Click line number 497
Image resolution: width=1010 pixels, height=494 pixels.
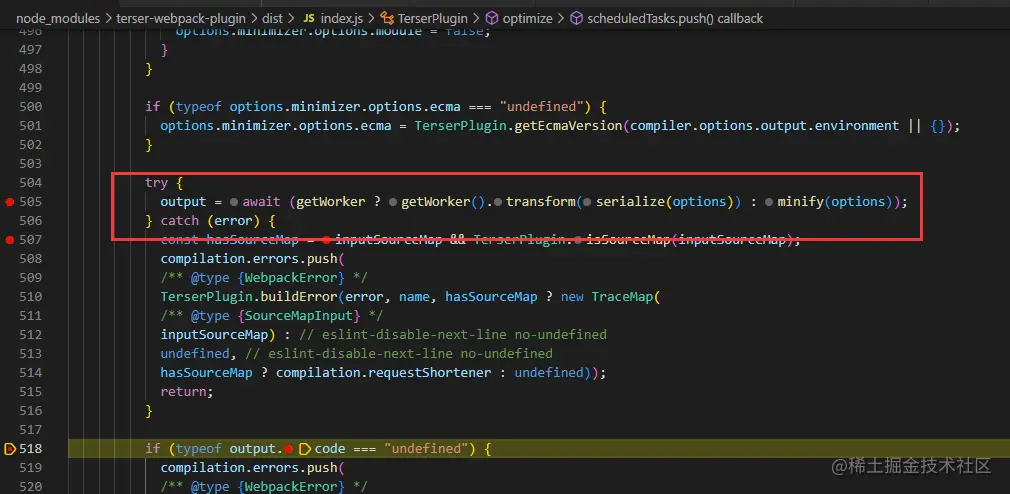(31, 50)
